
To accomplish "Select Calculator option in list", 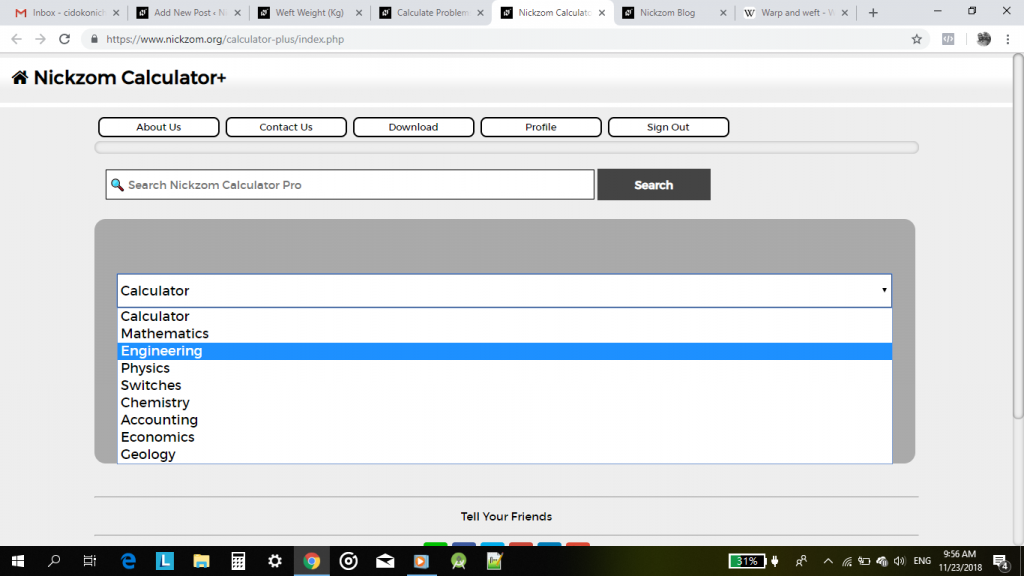I will [504, 316].
